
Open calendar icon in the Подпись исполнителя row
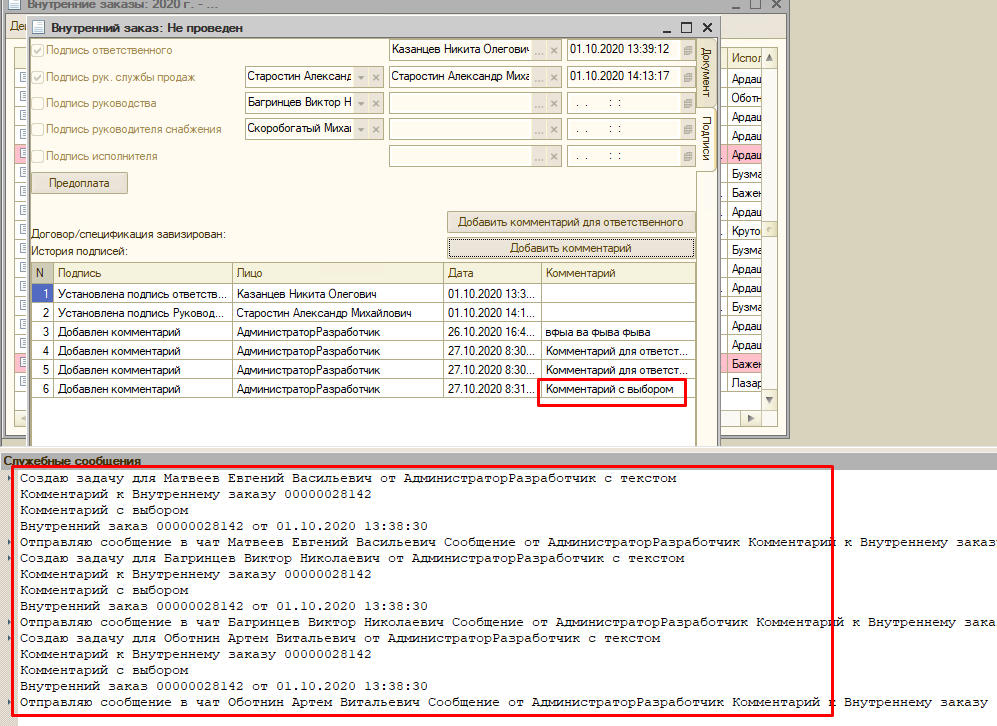point(687,156)
